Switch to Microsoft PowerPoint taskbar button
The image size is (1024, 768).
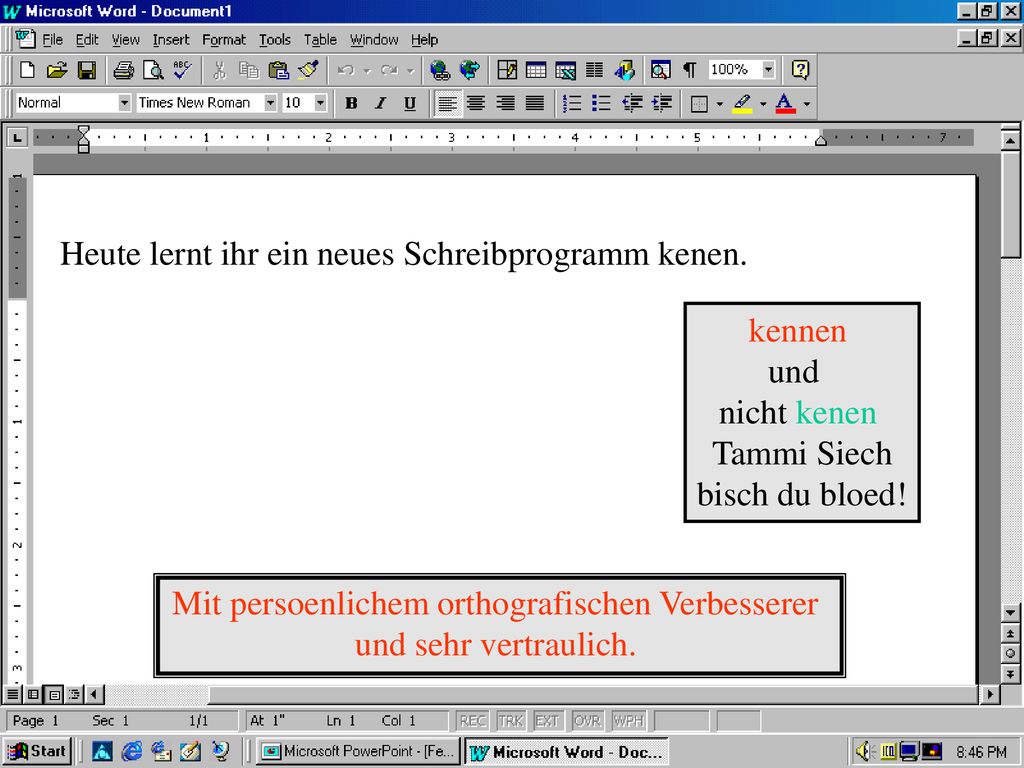click(359, 752)
